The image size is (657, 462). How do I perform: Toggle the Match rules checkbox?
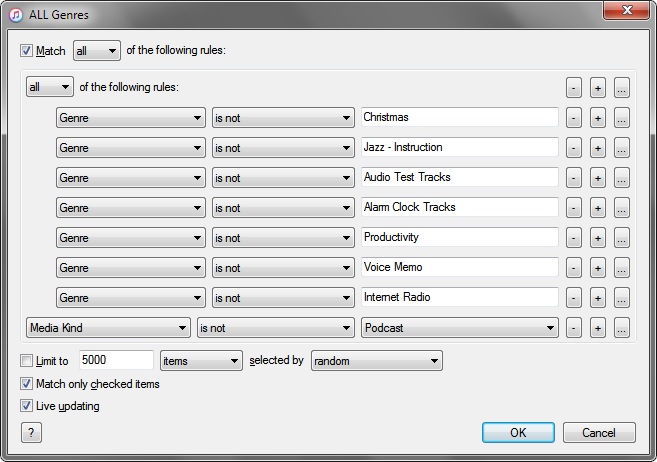tap(26, 50)
